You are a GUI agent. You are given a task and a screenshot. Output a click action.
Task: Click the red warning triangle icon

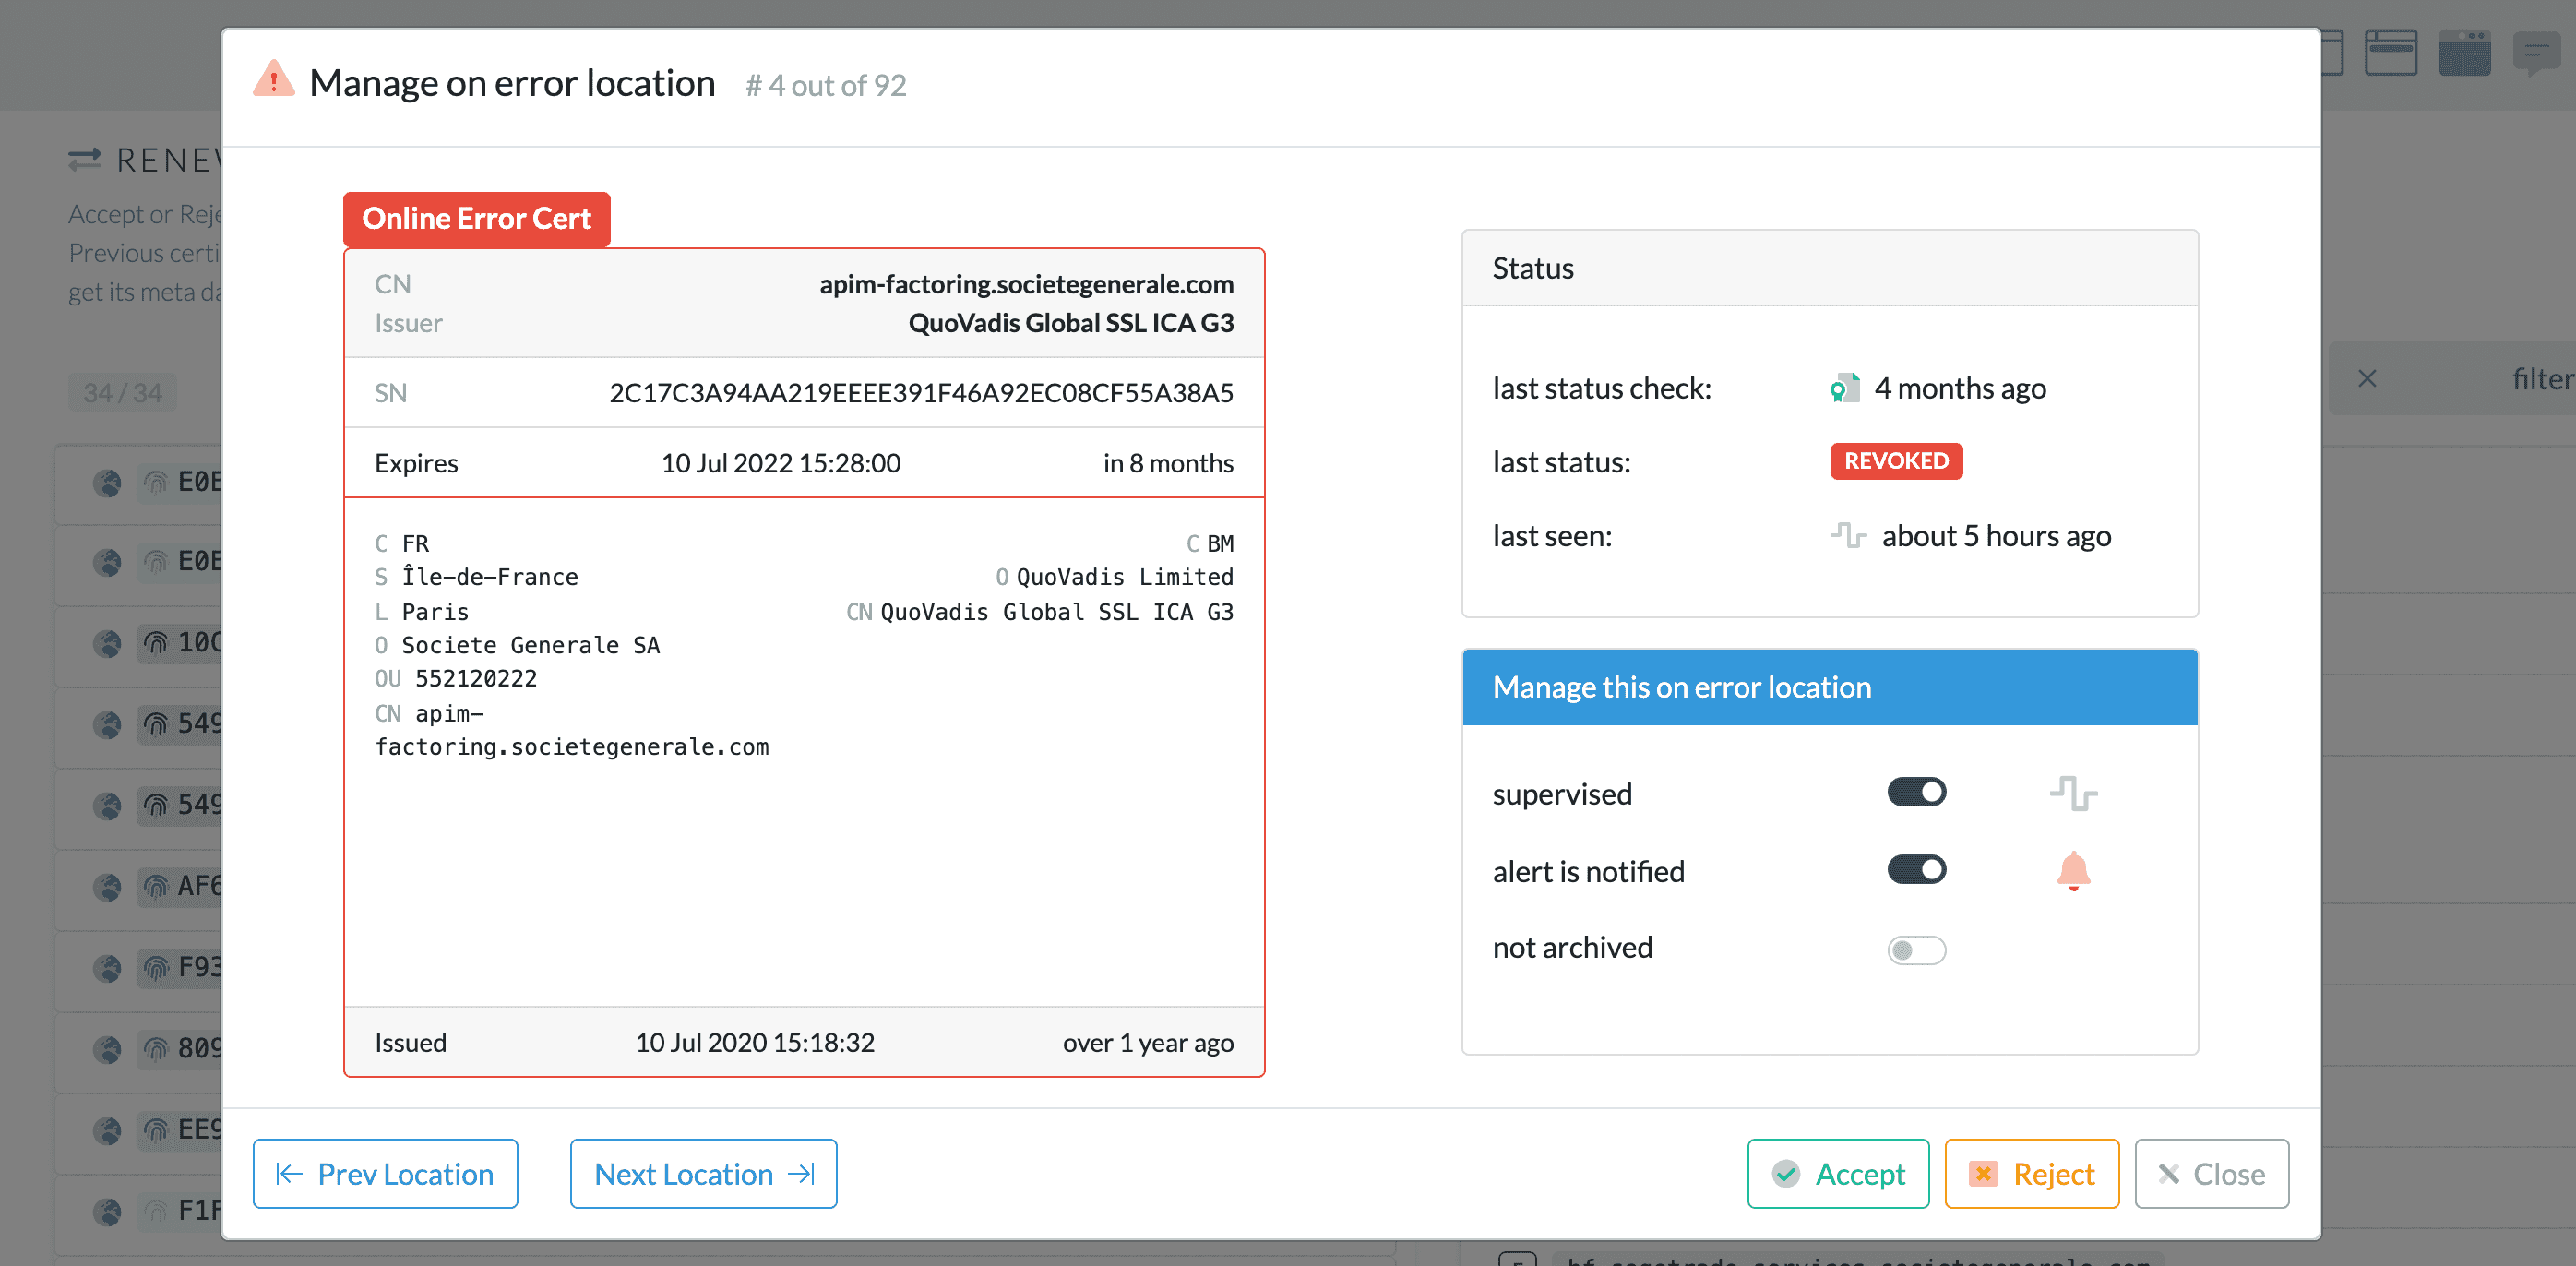coord(273,80)
